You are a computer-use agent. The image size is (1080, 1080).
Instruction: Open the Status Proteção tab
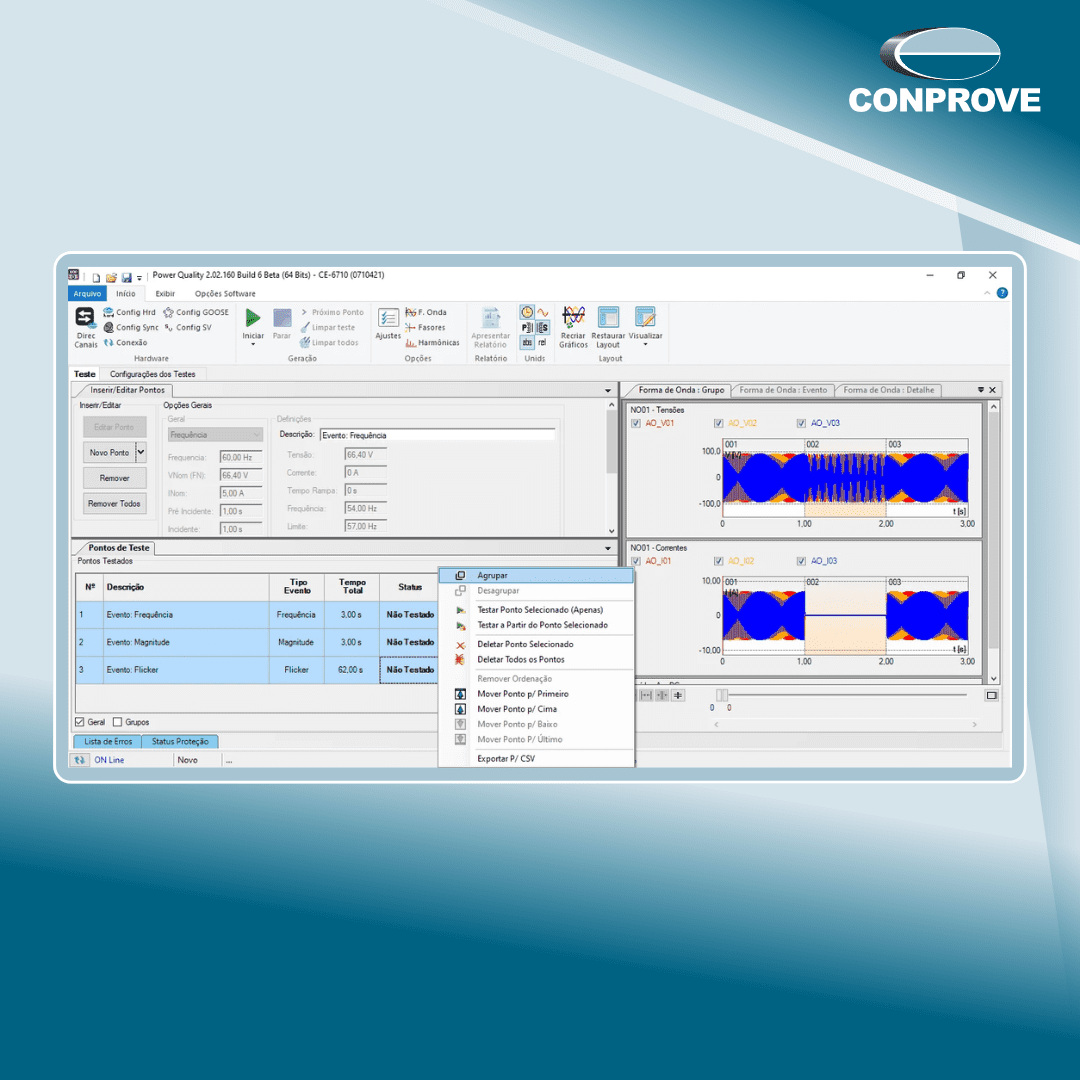[180, 741]
